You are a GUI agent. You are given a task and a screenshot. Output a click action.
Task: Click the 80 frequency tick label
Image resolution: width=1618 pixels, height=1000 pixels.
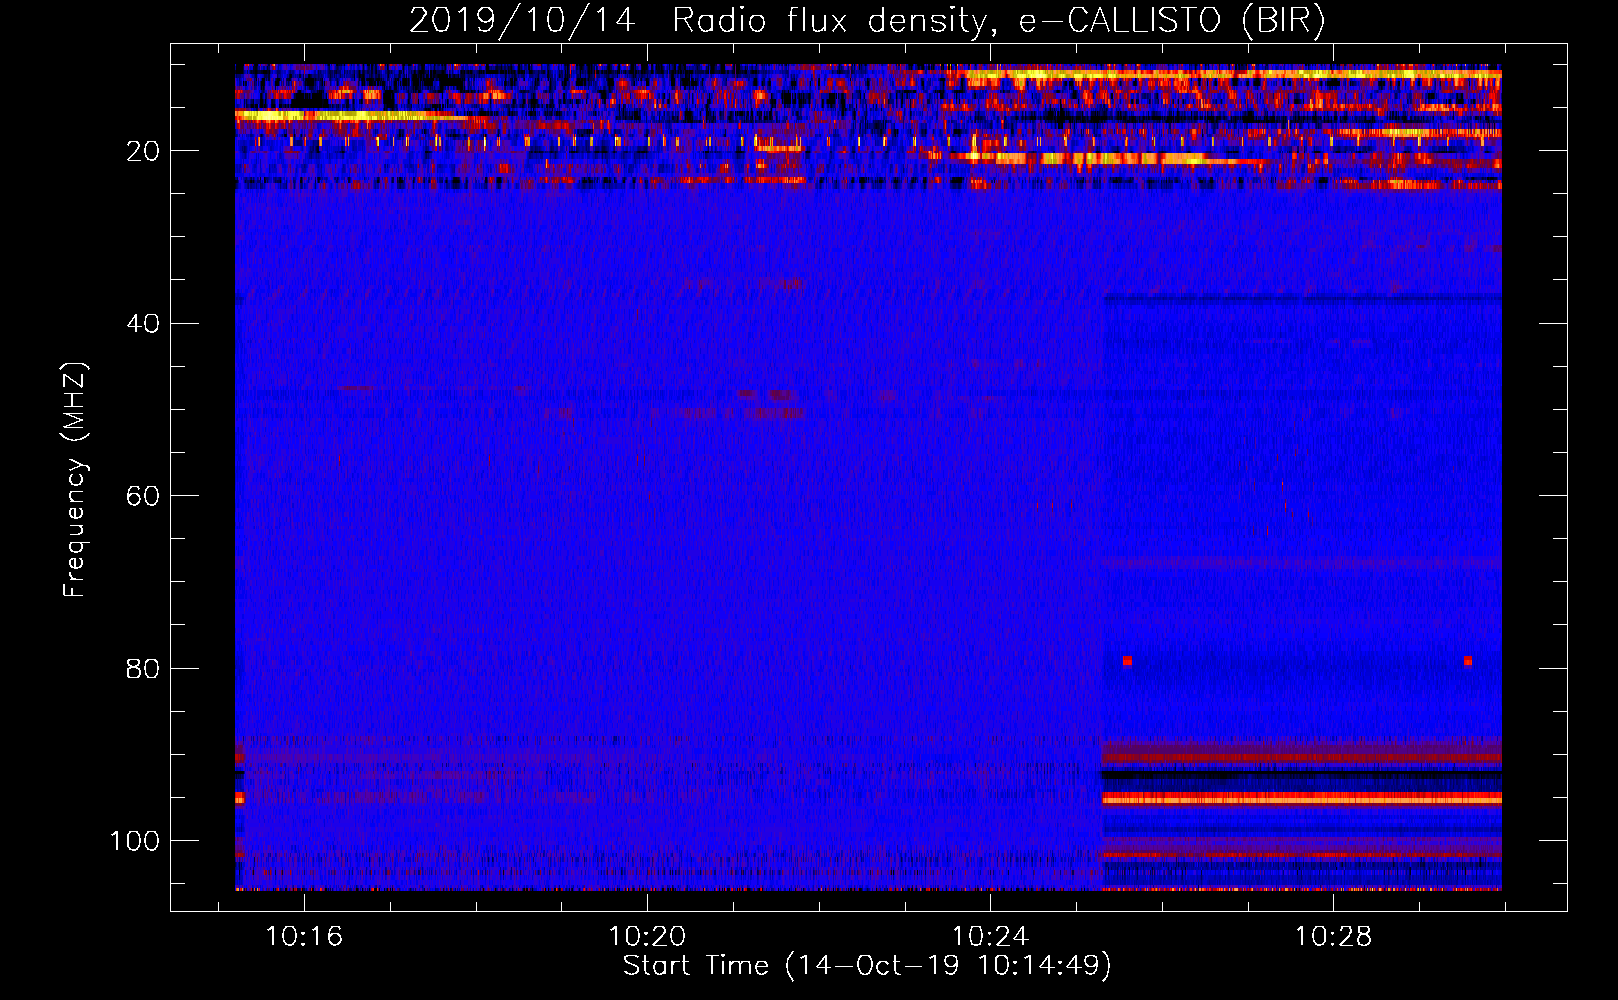point(143,668)
